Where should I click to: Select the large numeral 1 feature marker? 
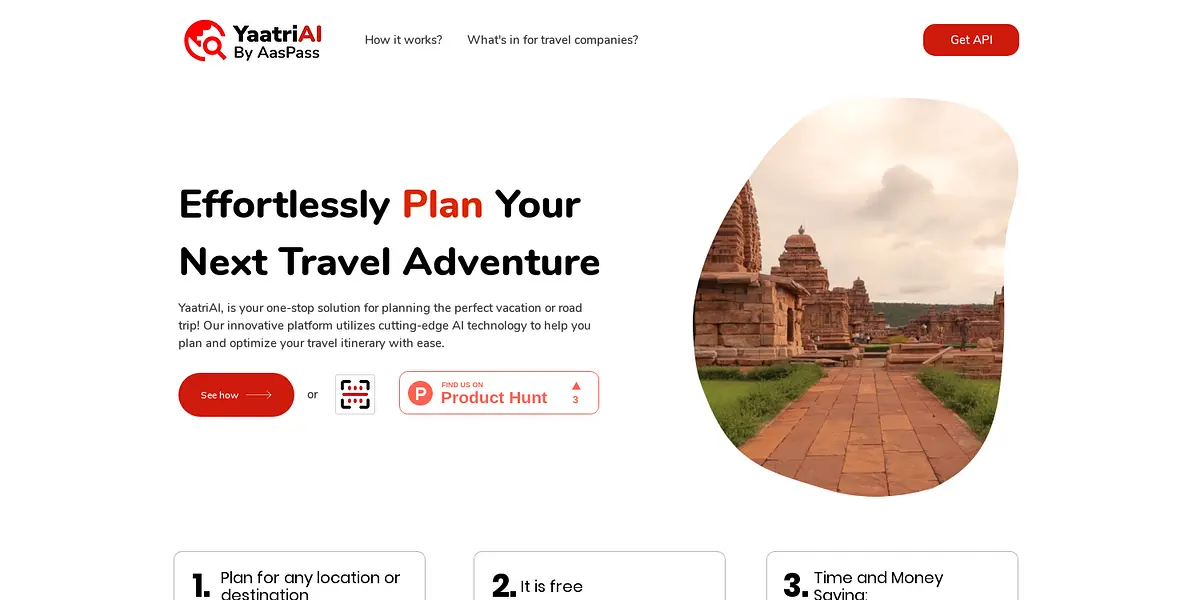click(201, 585)
